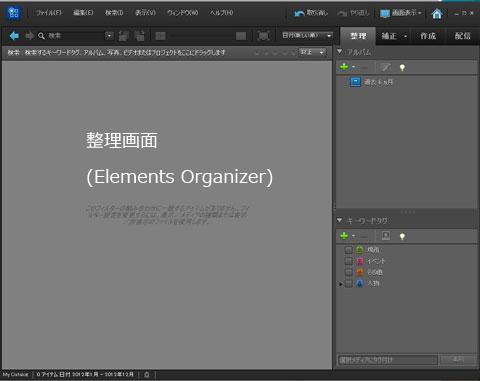480x381 pixels.
Task: Click the full screen view icon
Action: tap(263, 36)
